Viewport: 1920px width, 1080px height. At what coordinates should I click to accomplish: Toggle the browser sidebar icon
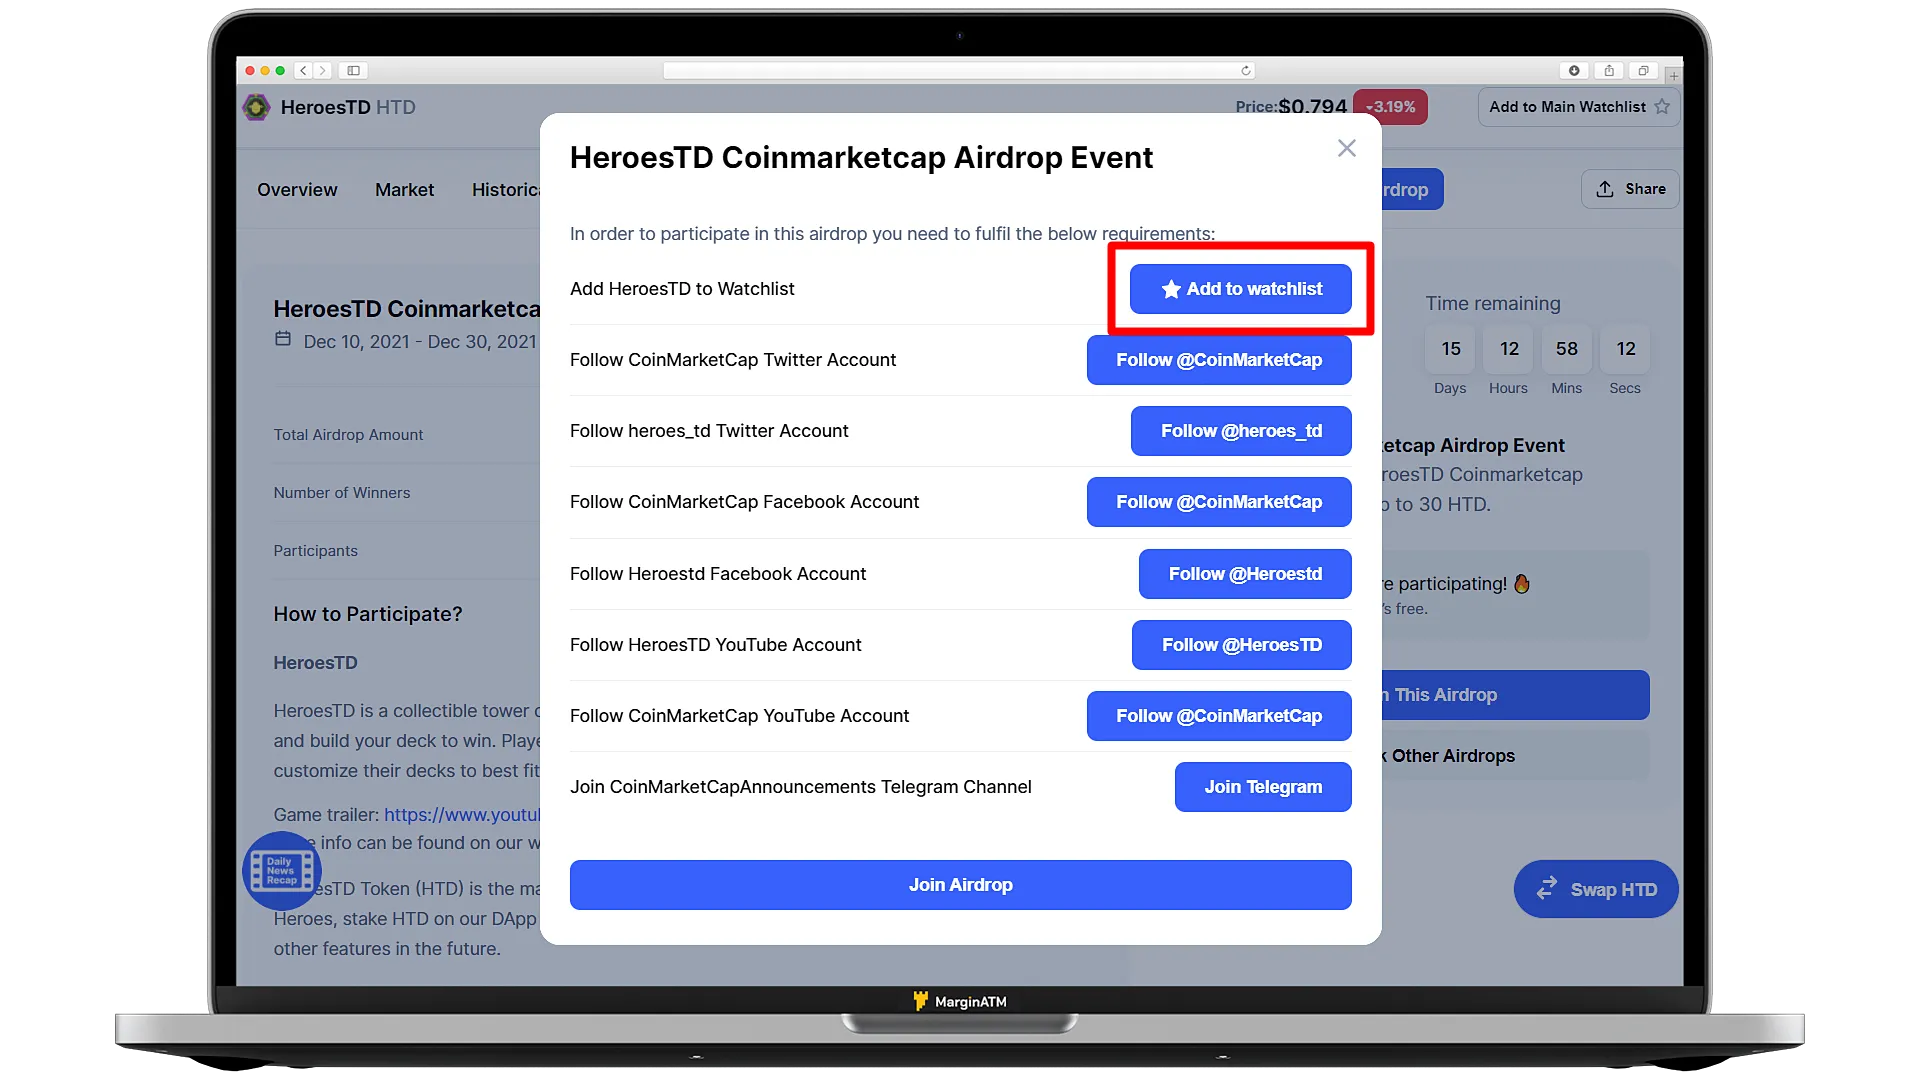[x=353, y=71]
